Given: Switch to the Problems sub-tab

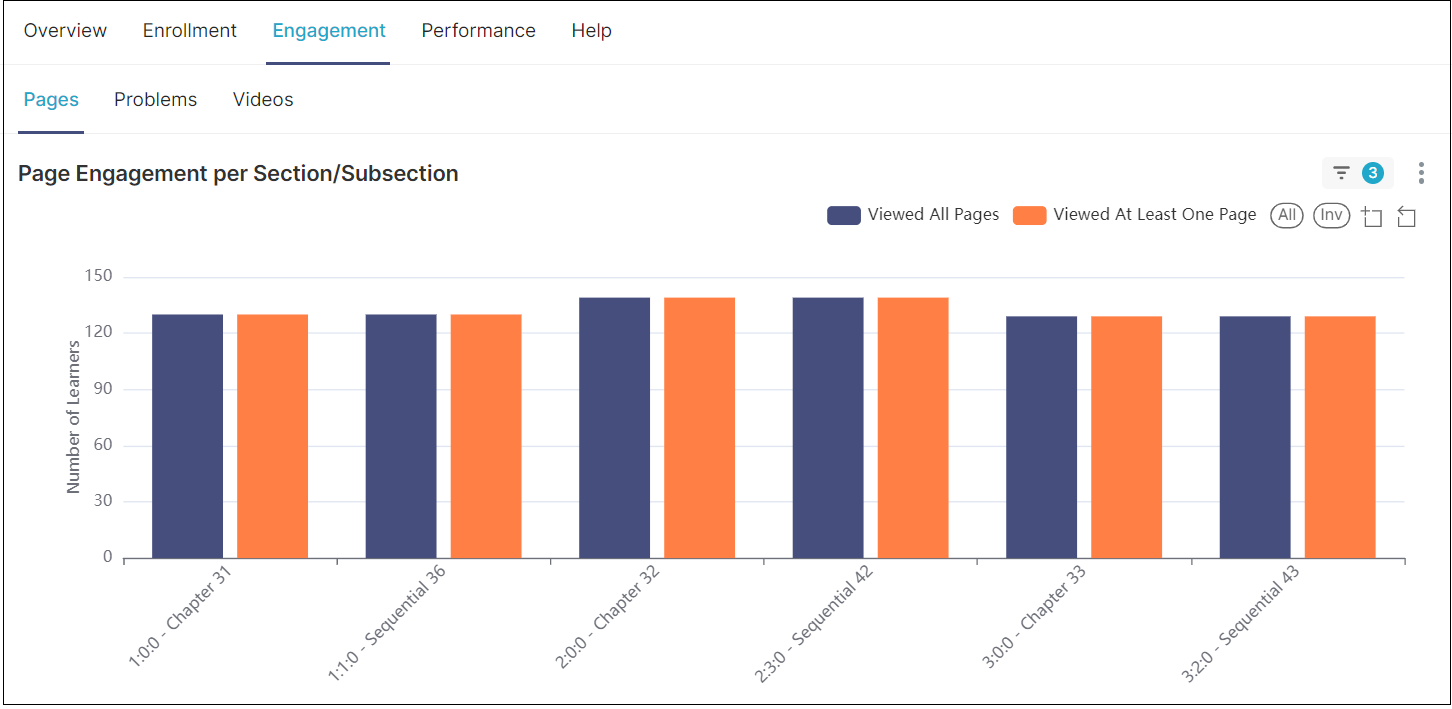Looking at the screenshot, I should coord(155,100).
